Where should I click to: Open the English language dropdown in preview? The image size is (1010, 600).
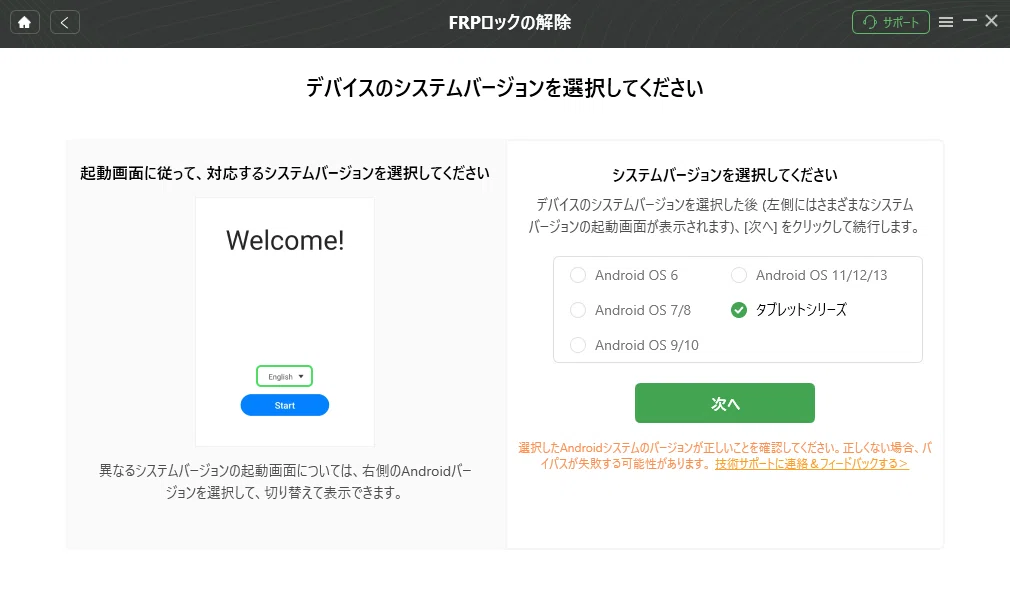click(285, 376)
